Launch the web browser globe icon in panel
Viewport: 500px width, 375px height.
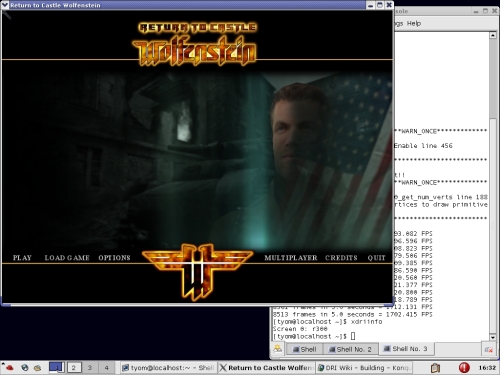click(25, 367)
